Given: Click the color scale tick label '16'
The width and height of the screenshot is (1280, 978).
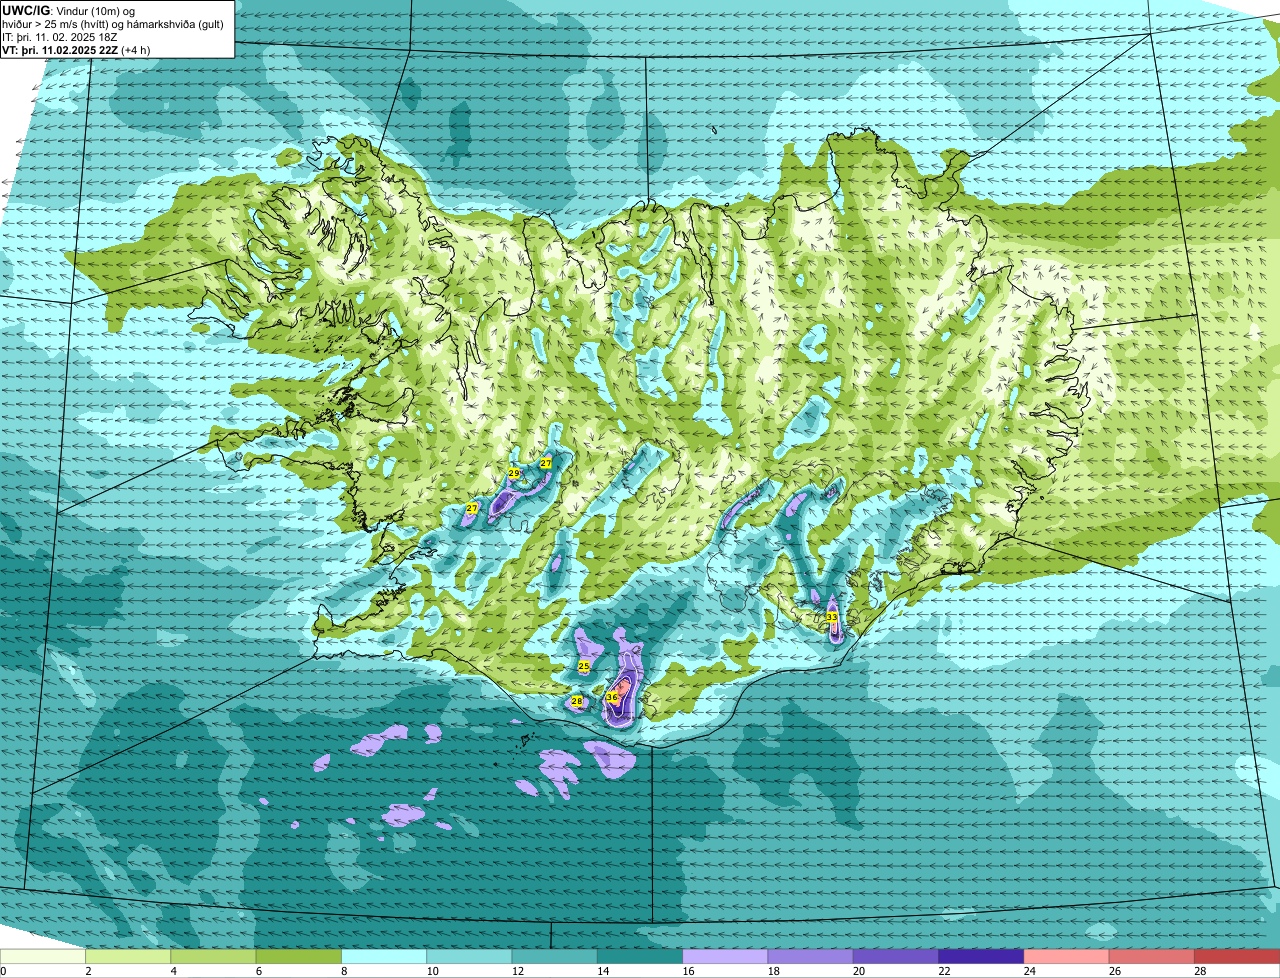Looking at the screenshot, I should [x=688, y=971].
